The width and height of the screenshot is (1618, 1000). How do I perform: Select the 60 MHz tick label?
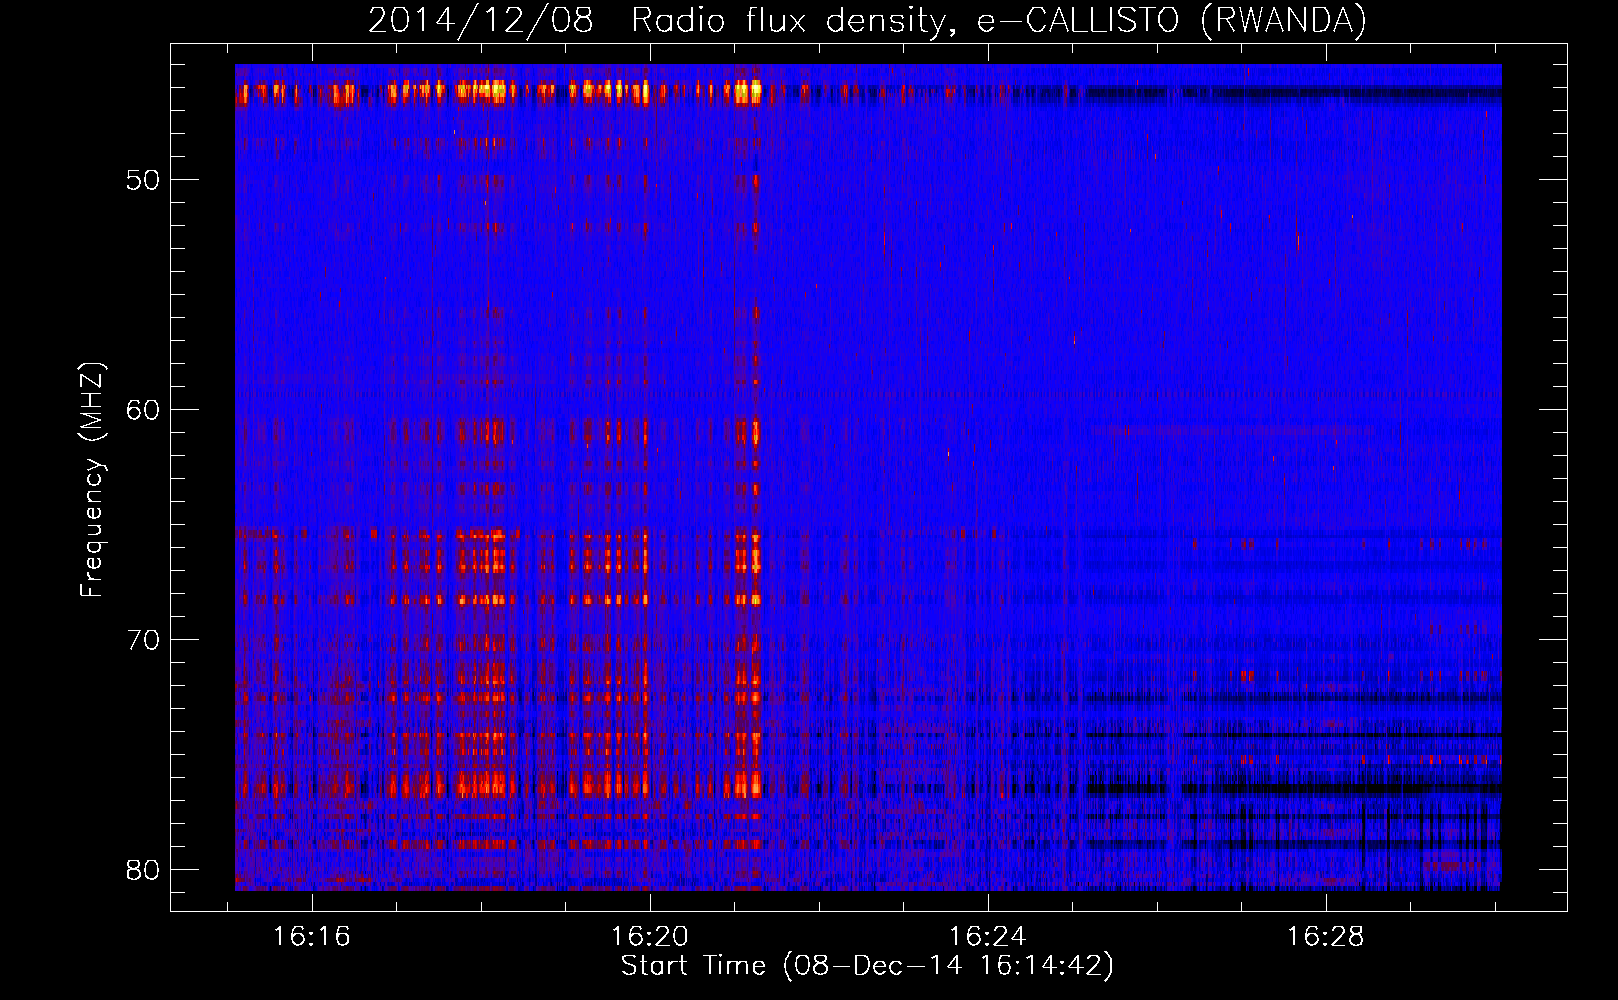coord(143,410)
